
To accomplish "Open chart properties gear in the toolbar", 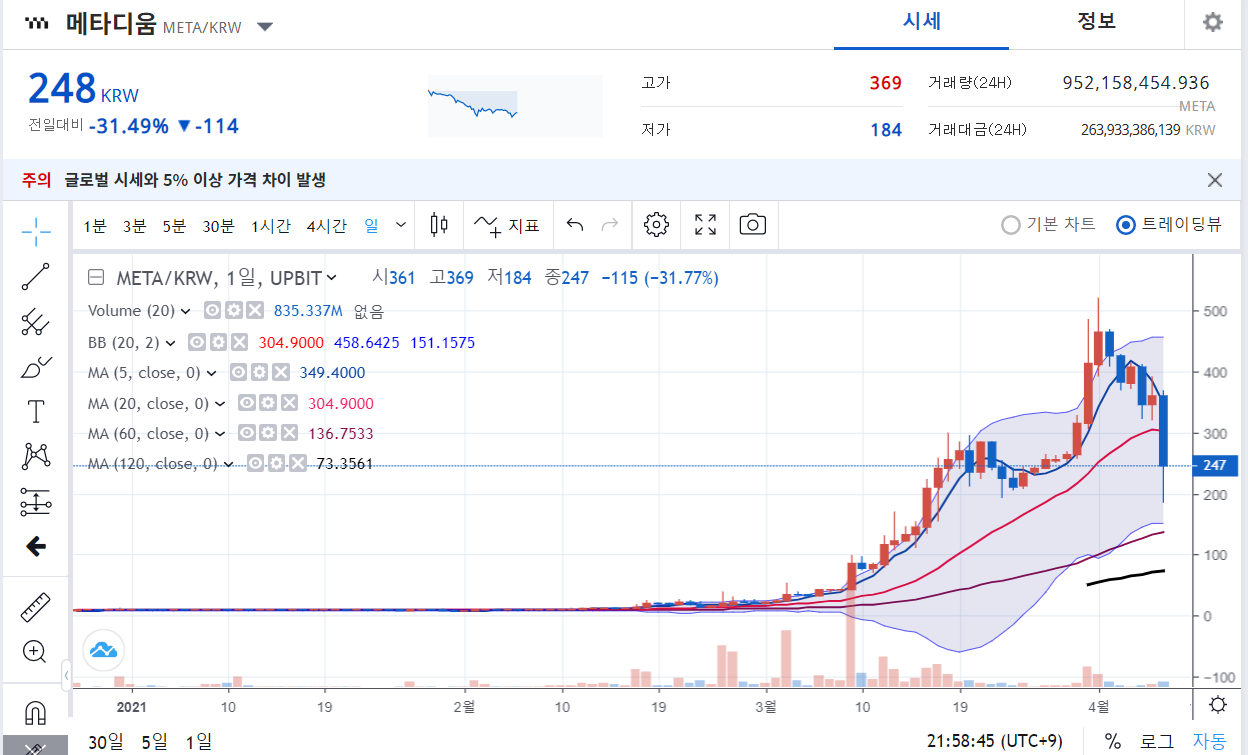I will click(x=656, y=225).
